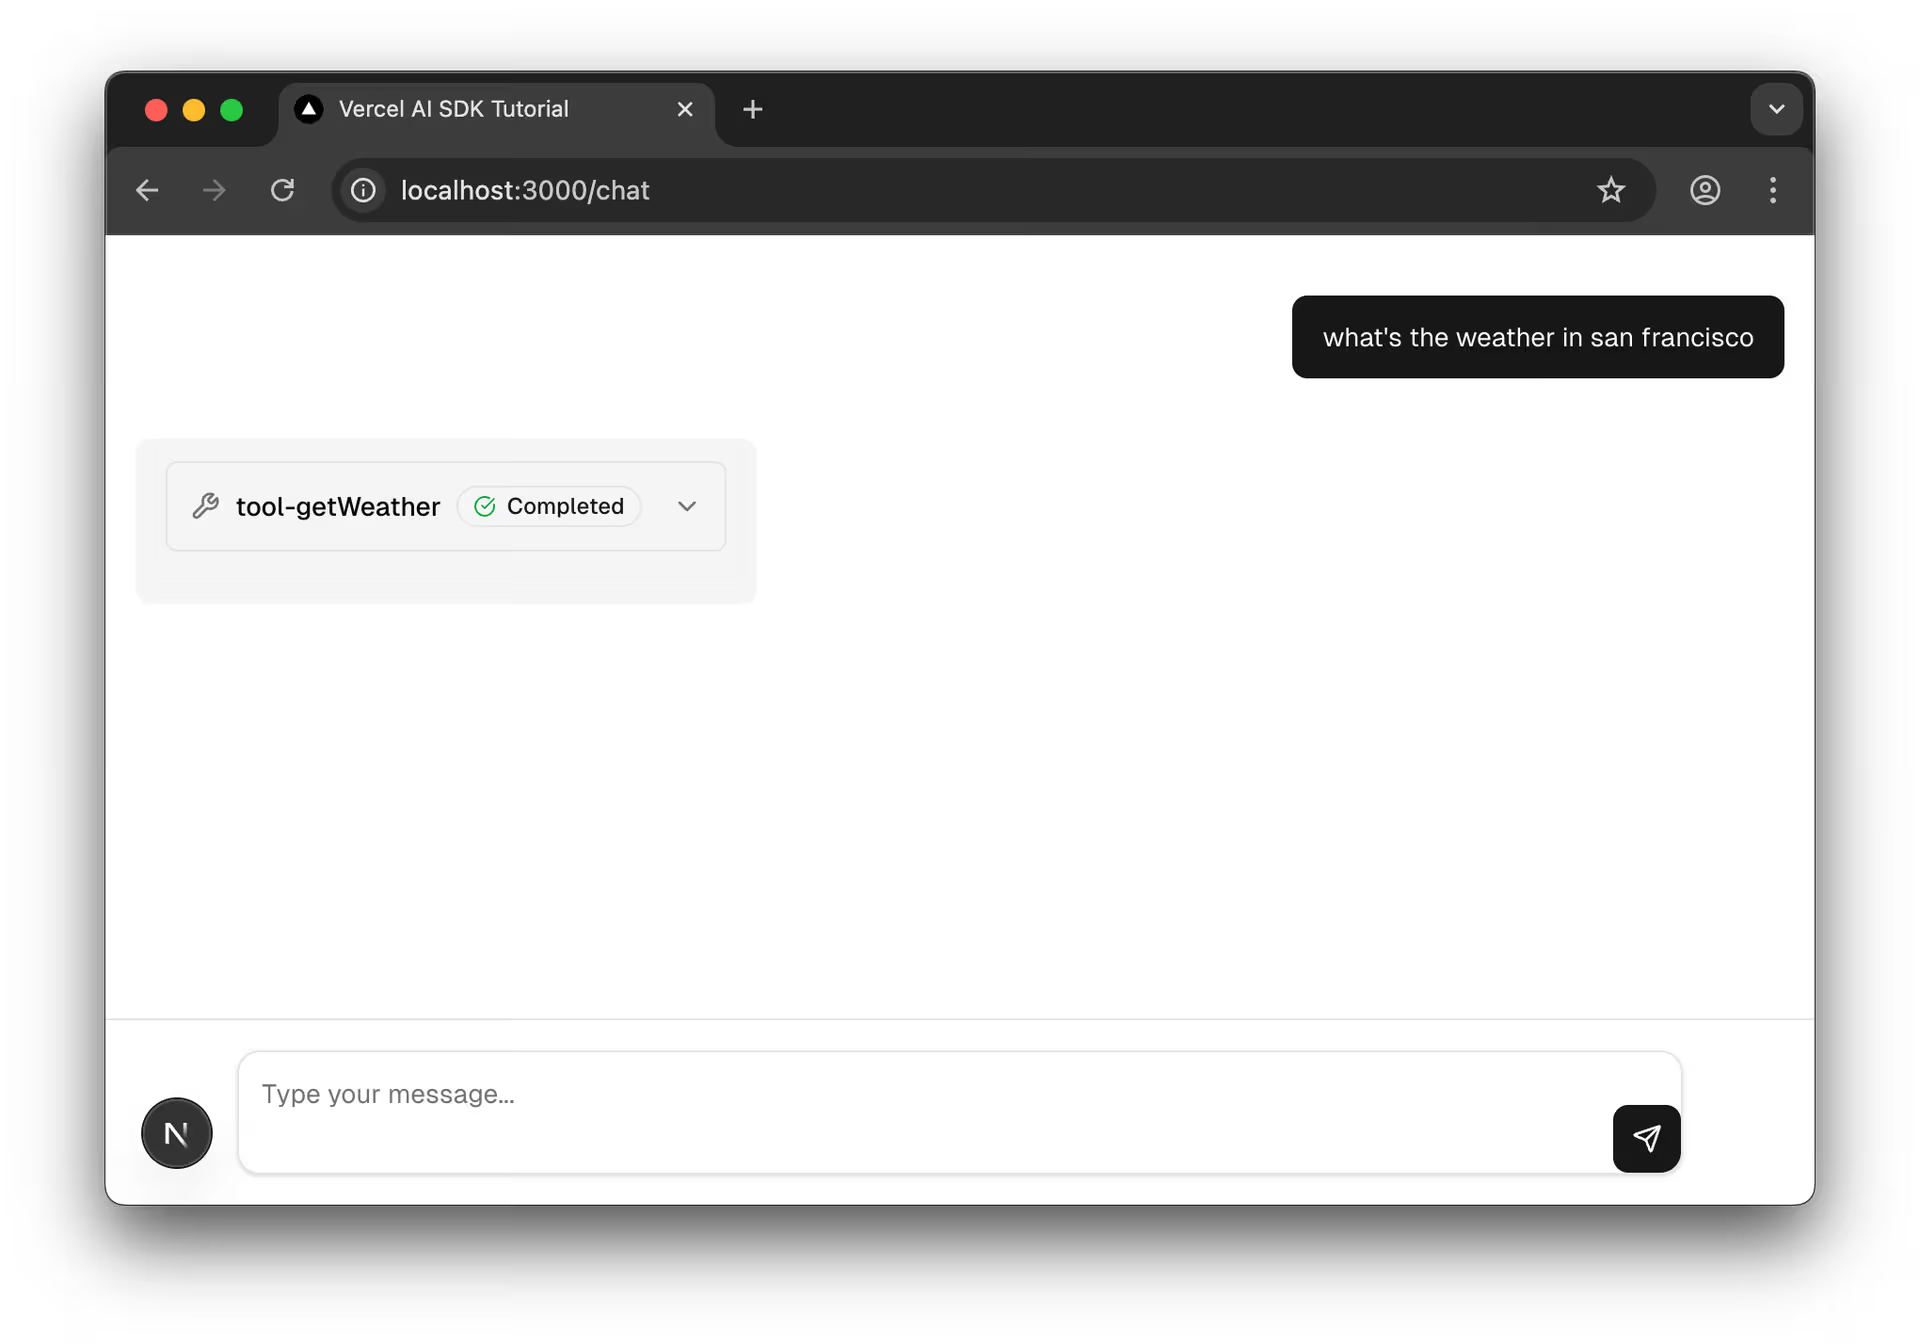This screenshot has width=1920, height=1344.
Task: Click the san francisco weather message bubble
Action: click(1537, 337)
